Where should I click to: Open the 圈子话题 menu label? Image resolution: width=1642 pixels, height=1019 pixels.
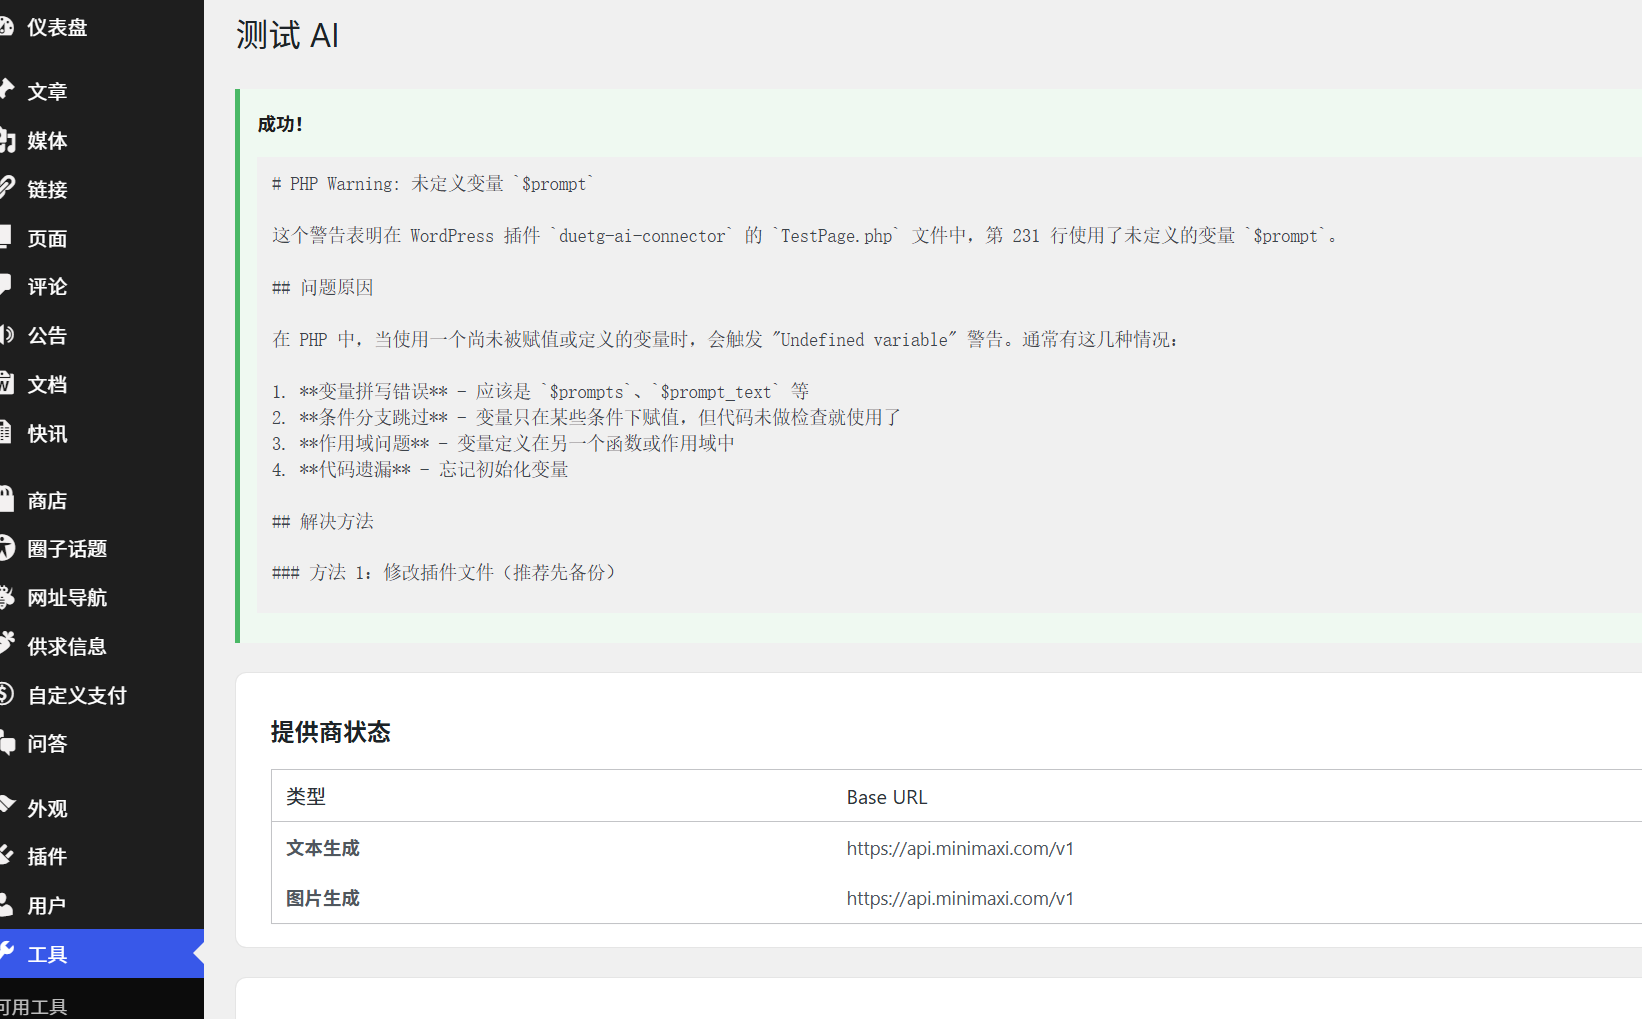pos(67,548)
